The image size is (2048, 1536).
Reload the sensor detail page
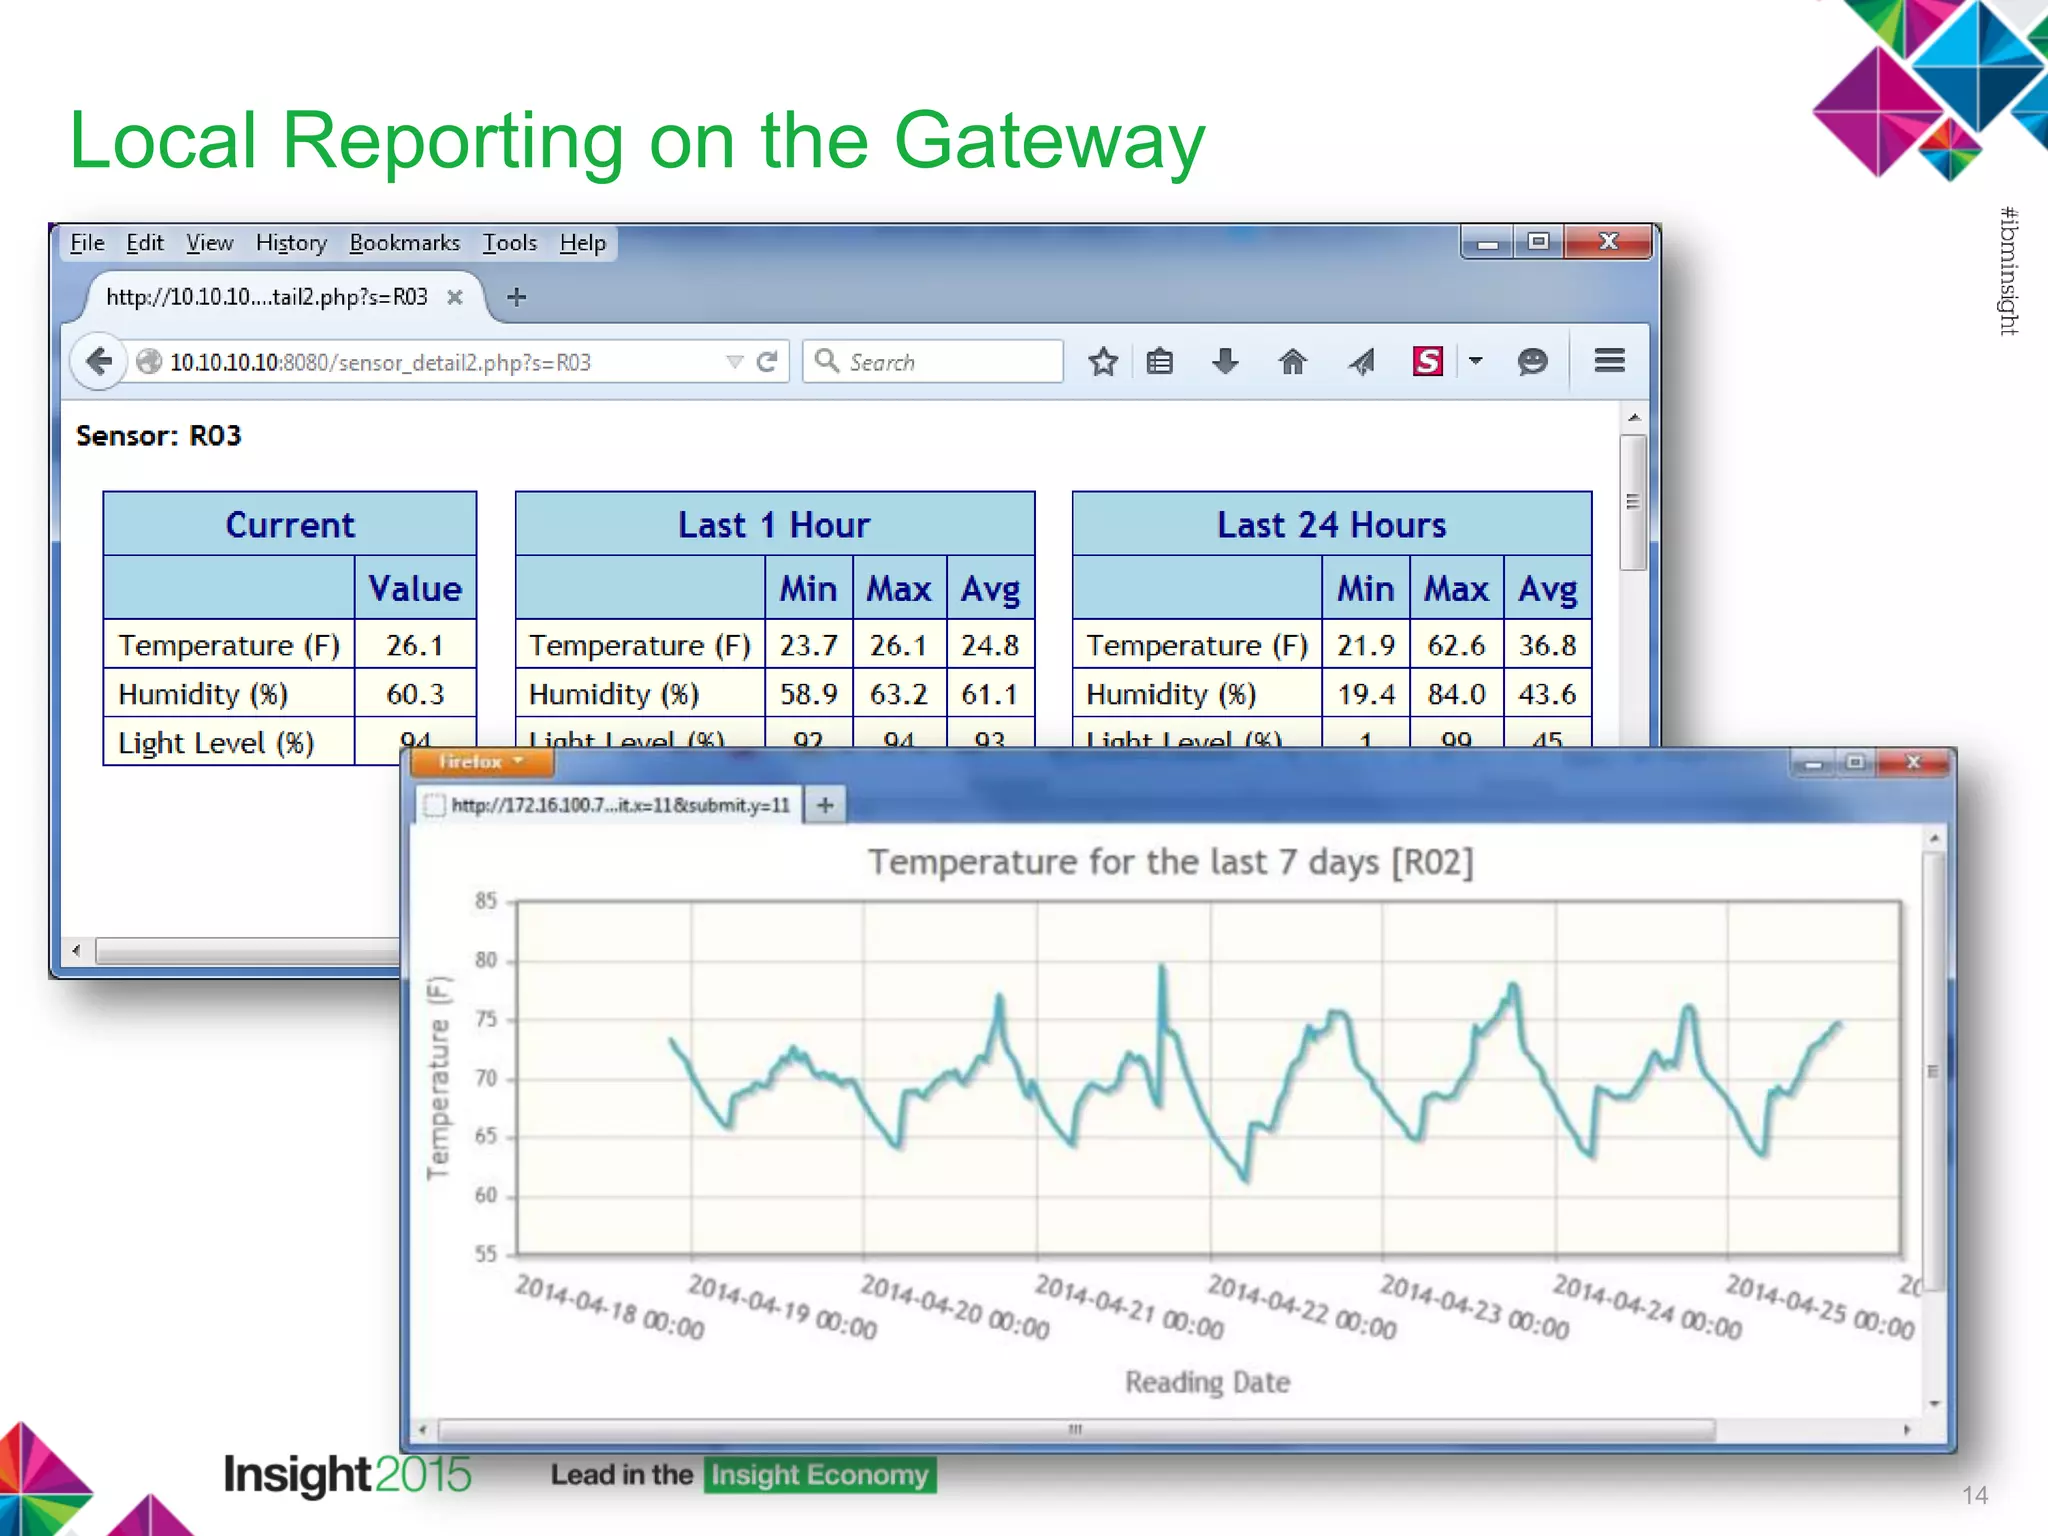coord(767,362)
